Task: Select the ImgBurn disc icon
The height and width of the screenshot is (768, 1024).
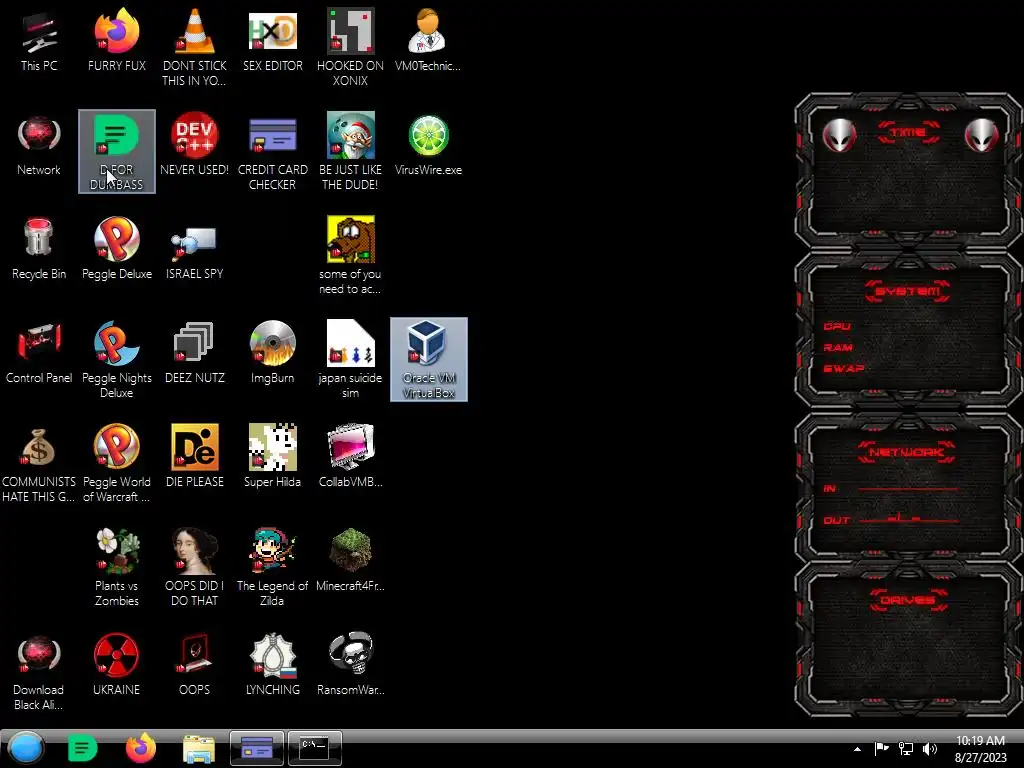Action: tap(272, 352)
